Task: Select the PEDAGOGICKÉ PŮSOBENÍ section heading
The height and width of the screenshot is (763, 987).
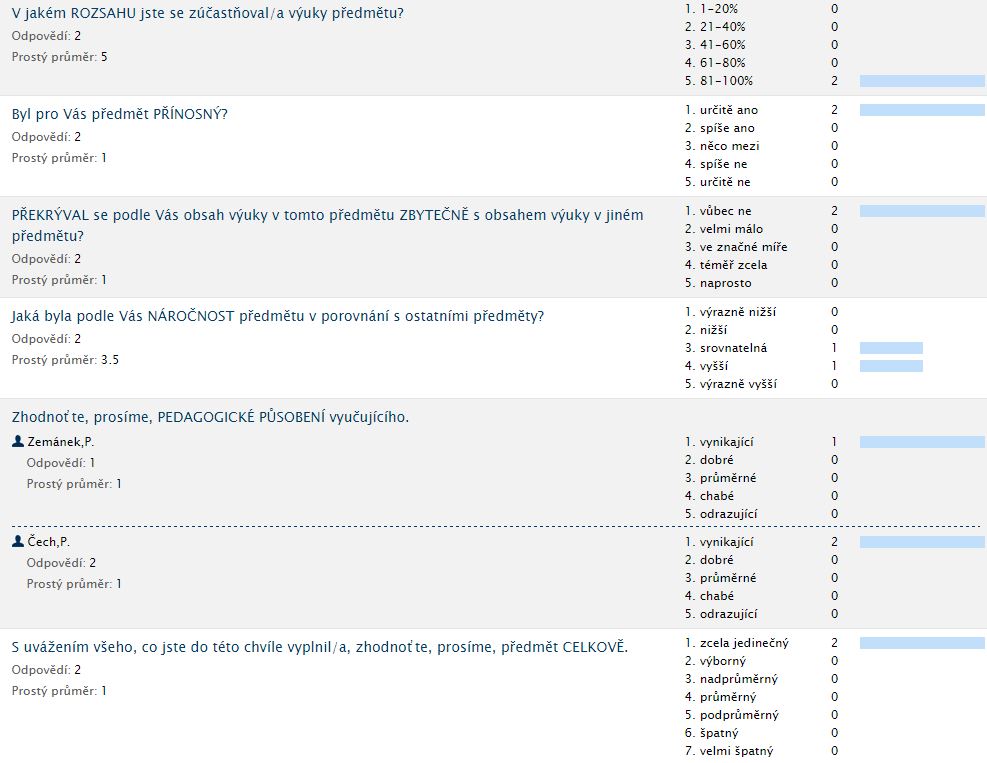Action: [x=210, y=417]
